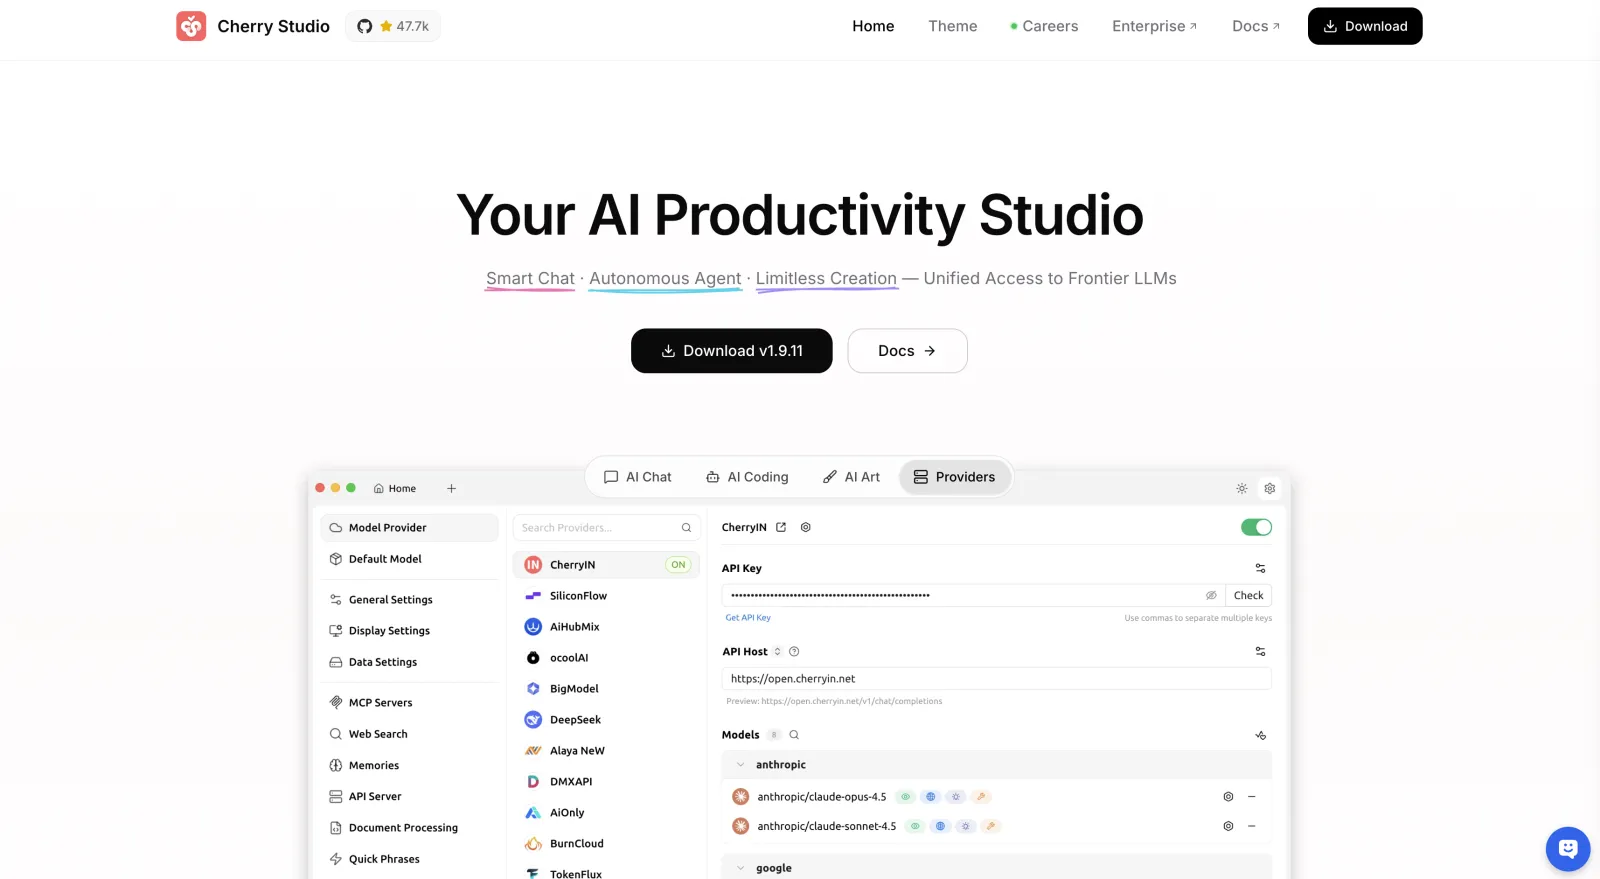Click the API Host URL field

(x=996, y=678)
